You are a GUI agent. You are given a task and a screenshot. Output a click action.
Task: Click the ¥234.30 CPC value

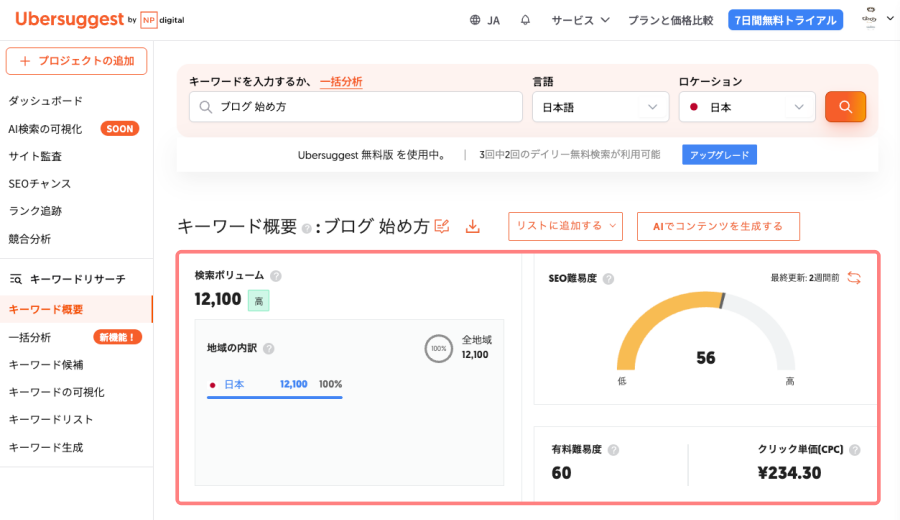(789, 473)
